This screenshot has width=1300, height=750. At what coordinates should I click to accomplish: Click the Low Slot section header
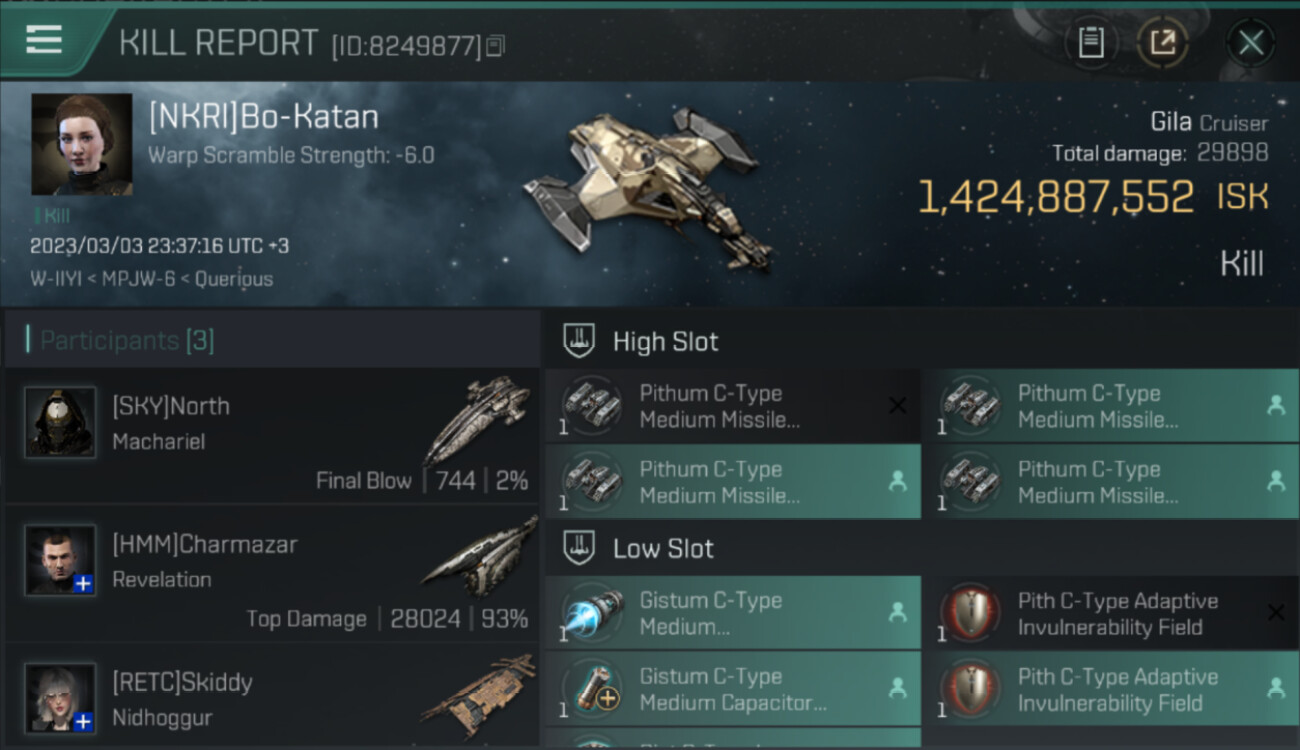click(x=663, y=549)
